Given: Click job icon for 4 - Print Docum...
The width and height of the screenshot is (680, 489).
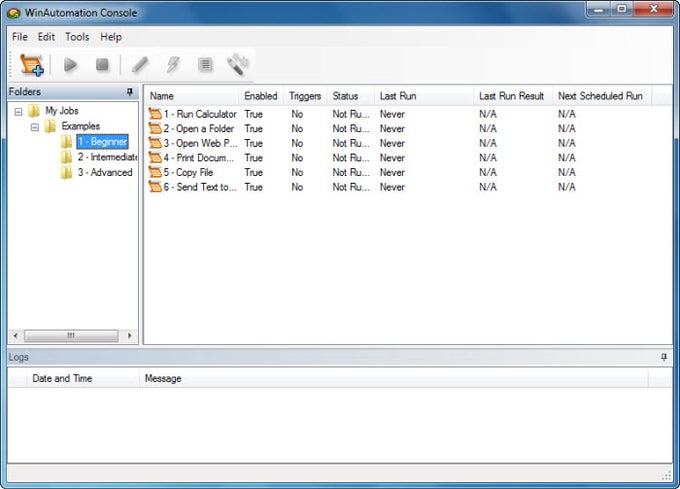Looking at the screenshot, I should tap(155, 158).
